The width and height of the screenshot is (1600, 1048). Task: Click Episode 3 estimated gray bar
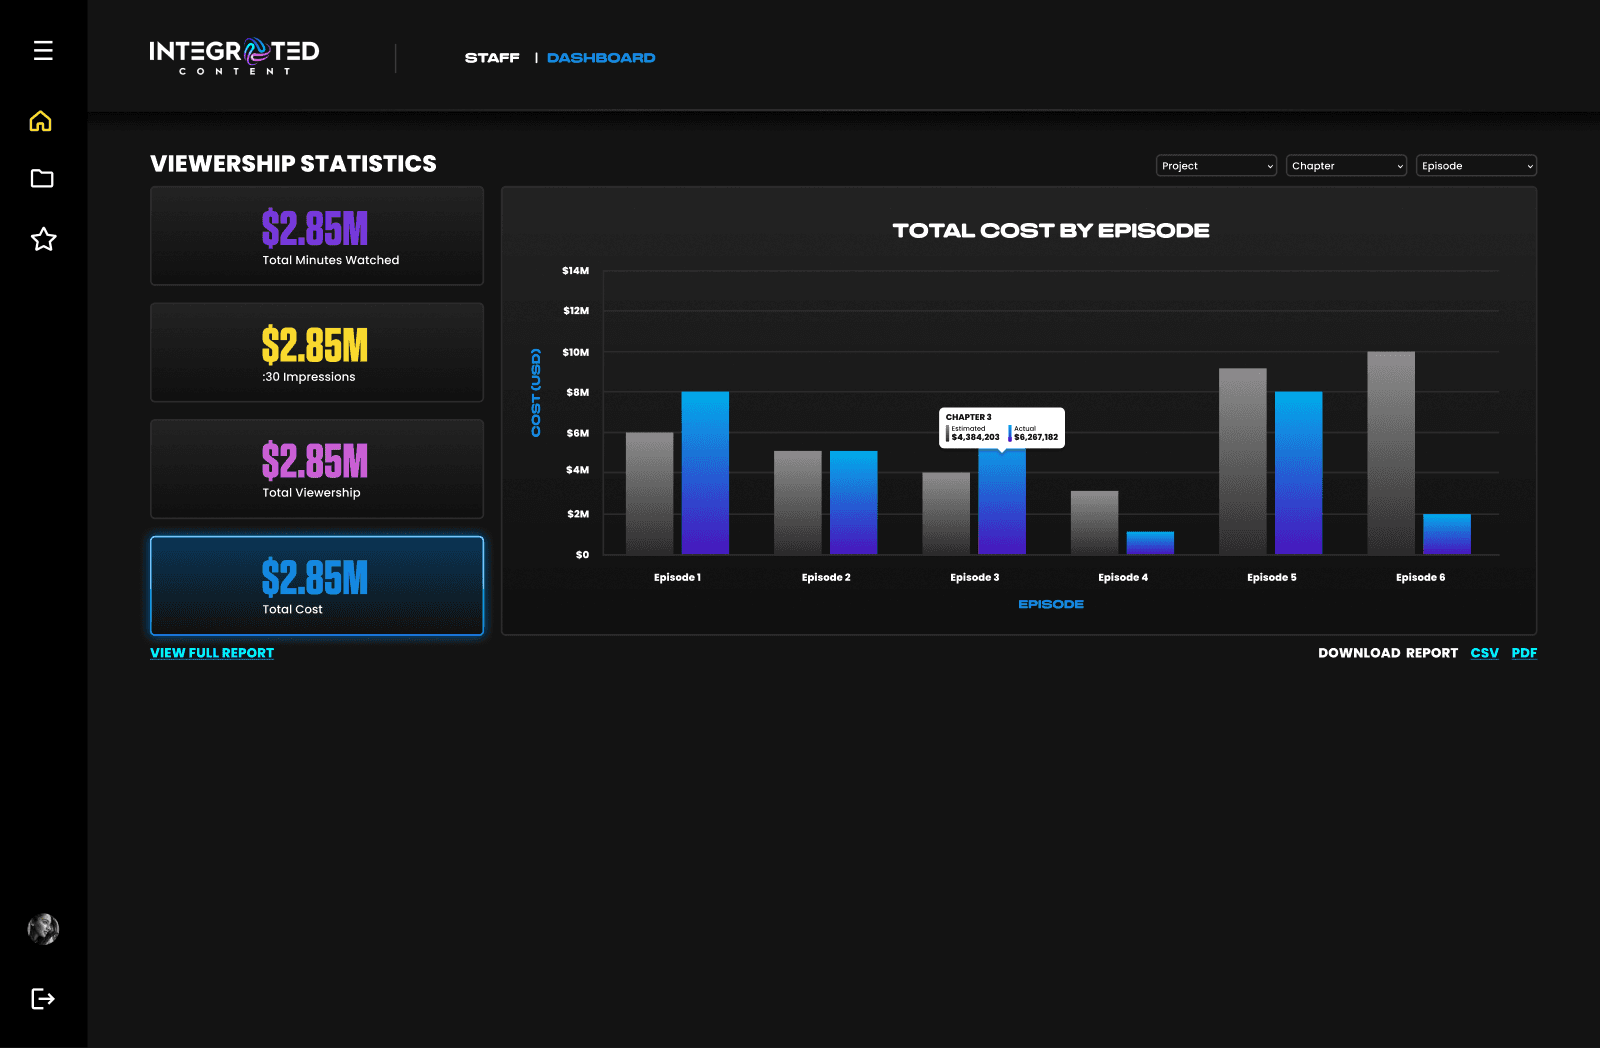coord(946,513)
